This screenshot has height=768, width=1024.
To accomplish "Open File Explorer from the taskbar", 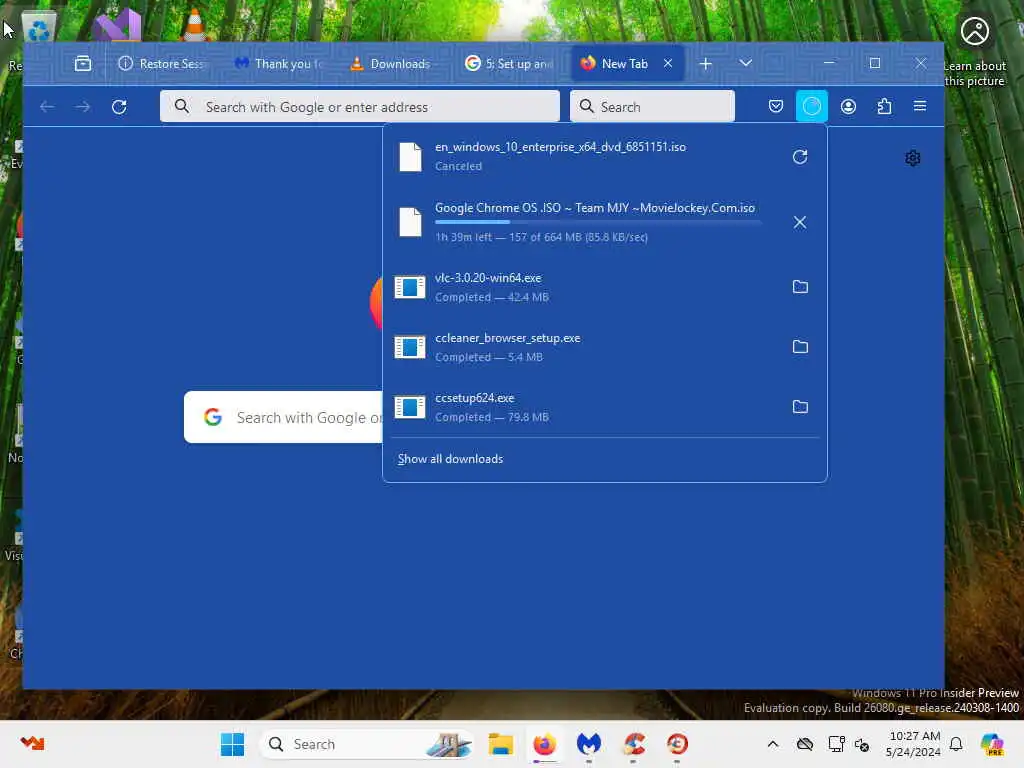I will (x=500, y=744).
